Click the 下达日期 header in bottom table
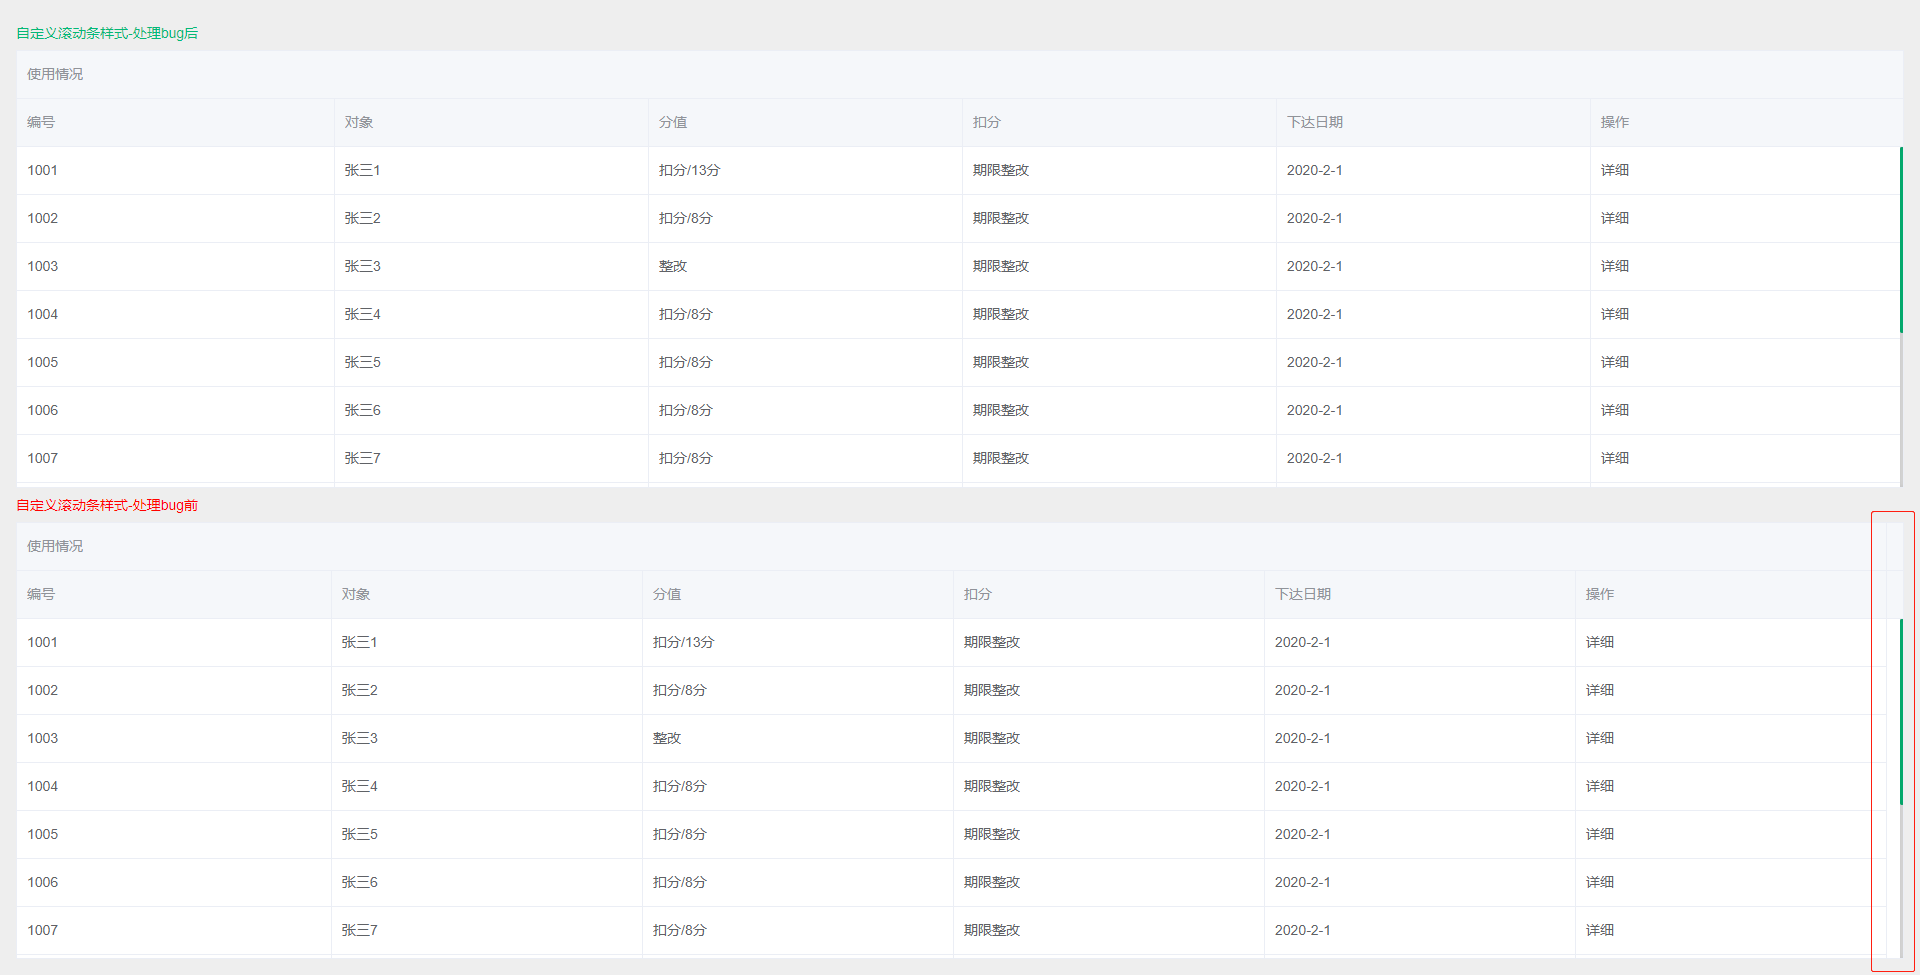 pos(1303,594)
